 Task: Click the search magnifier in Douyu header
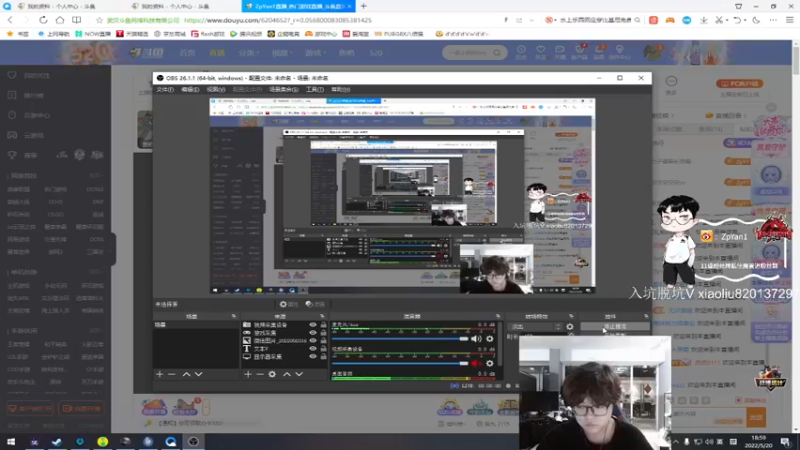click(x=497, y=53)
